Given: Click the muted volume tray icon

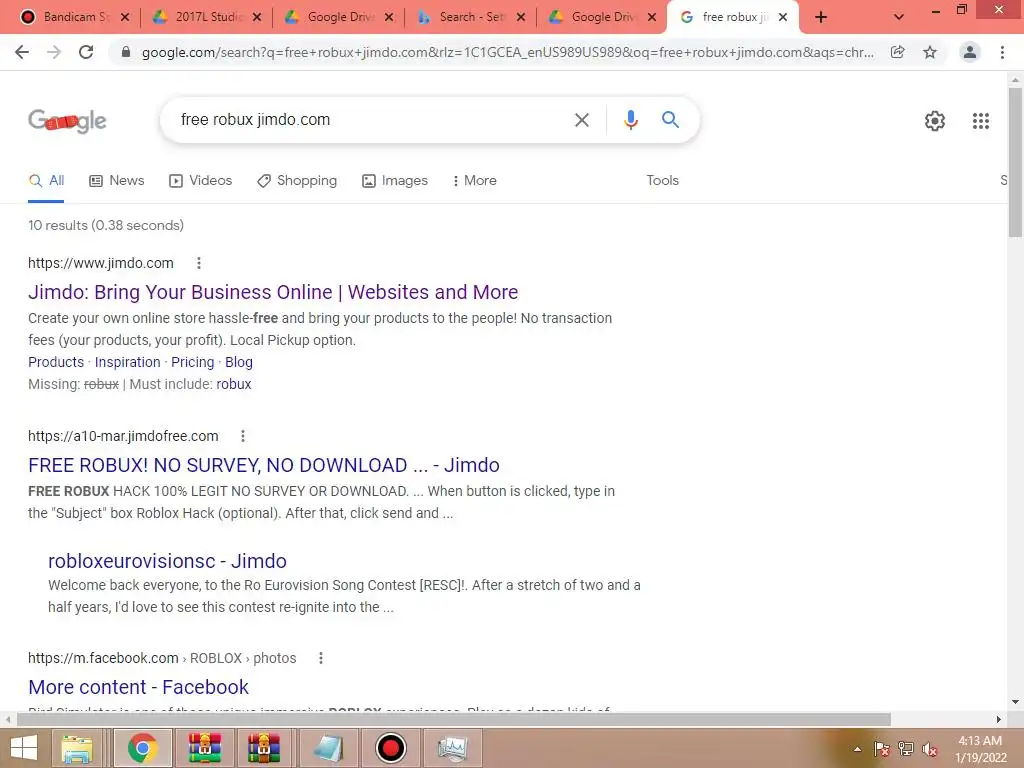Looking at the screenshot, I should 929,749.
